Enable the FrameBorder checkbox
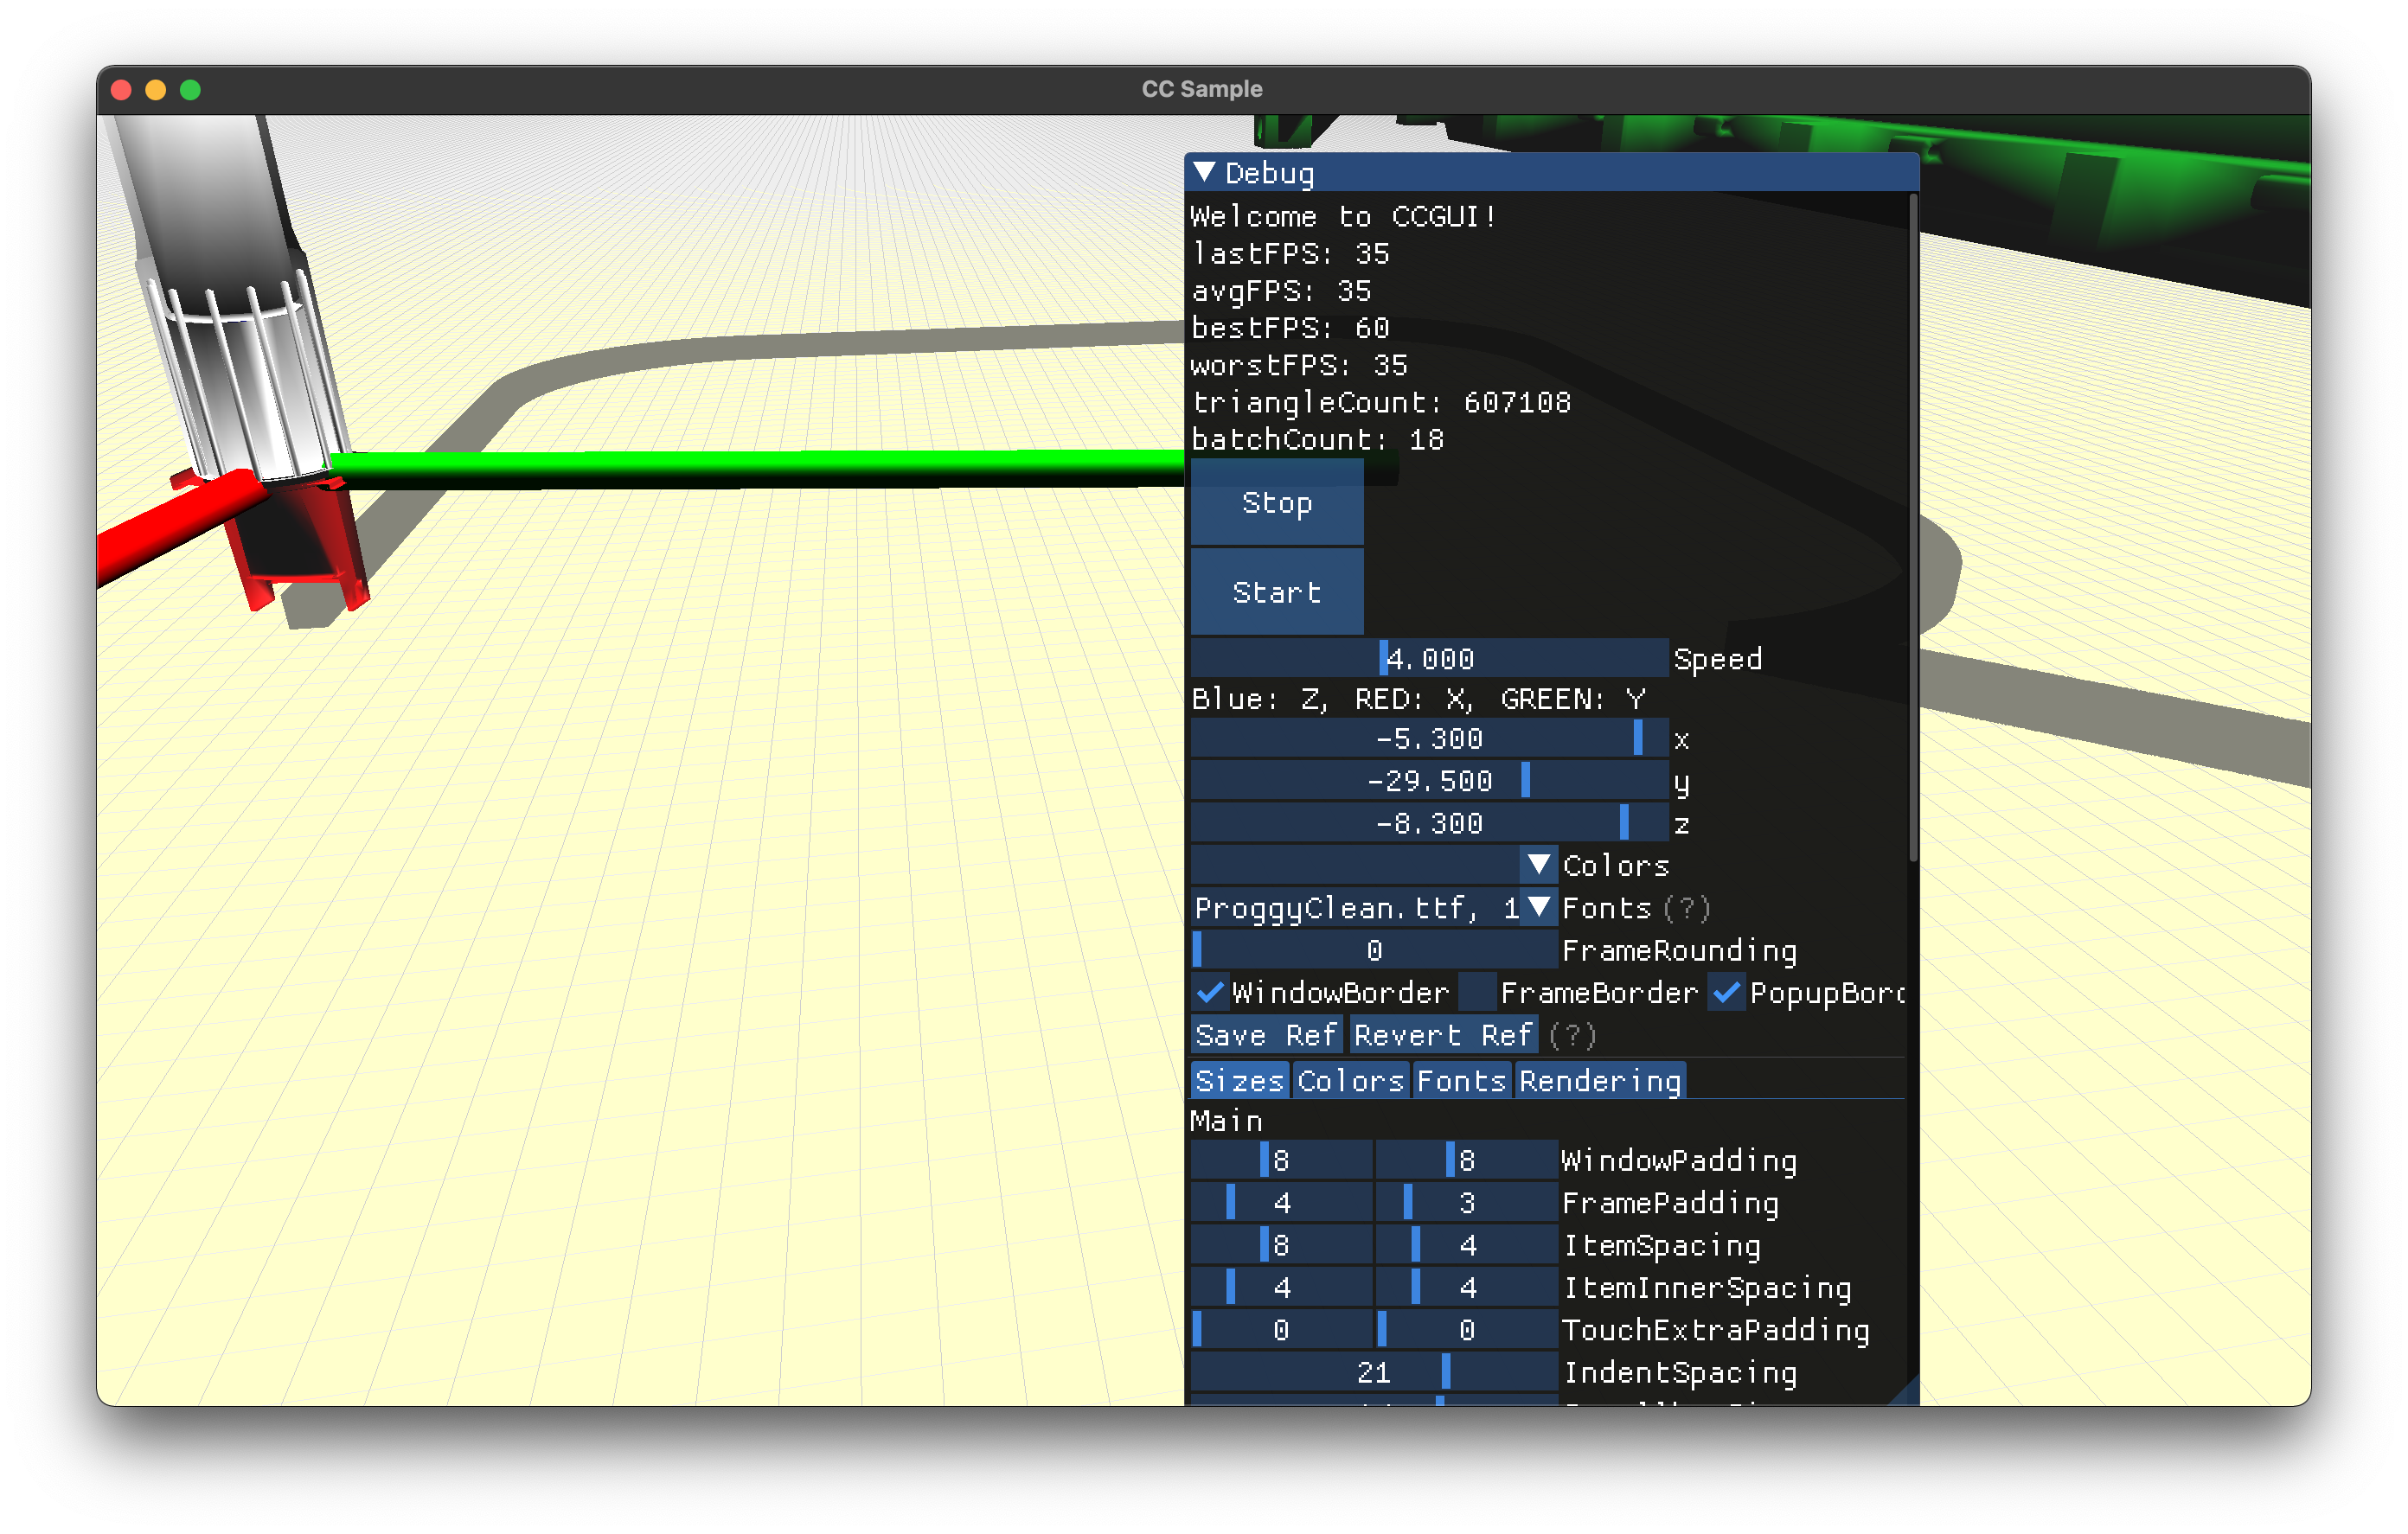Screen dimensions: 2408x1534 point(1476,993)
